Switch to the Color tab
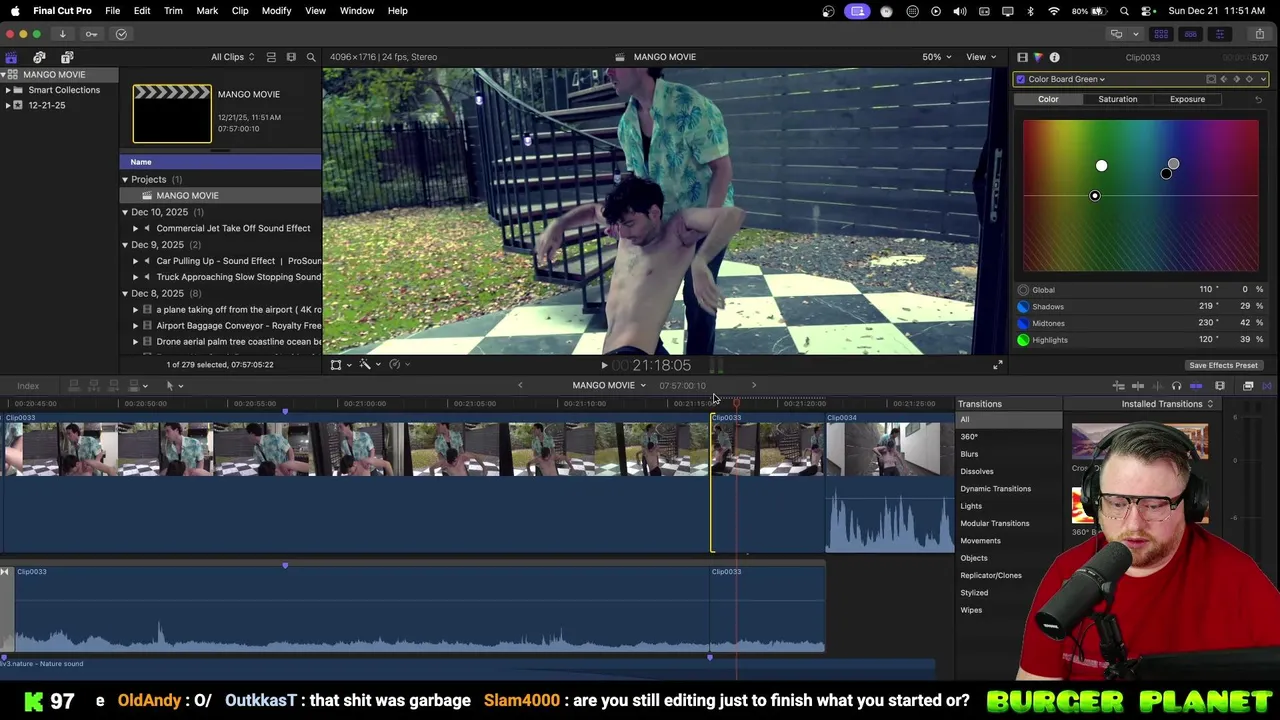 click(1048, 99)
